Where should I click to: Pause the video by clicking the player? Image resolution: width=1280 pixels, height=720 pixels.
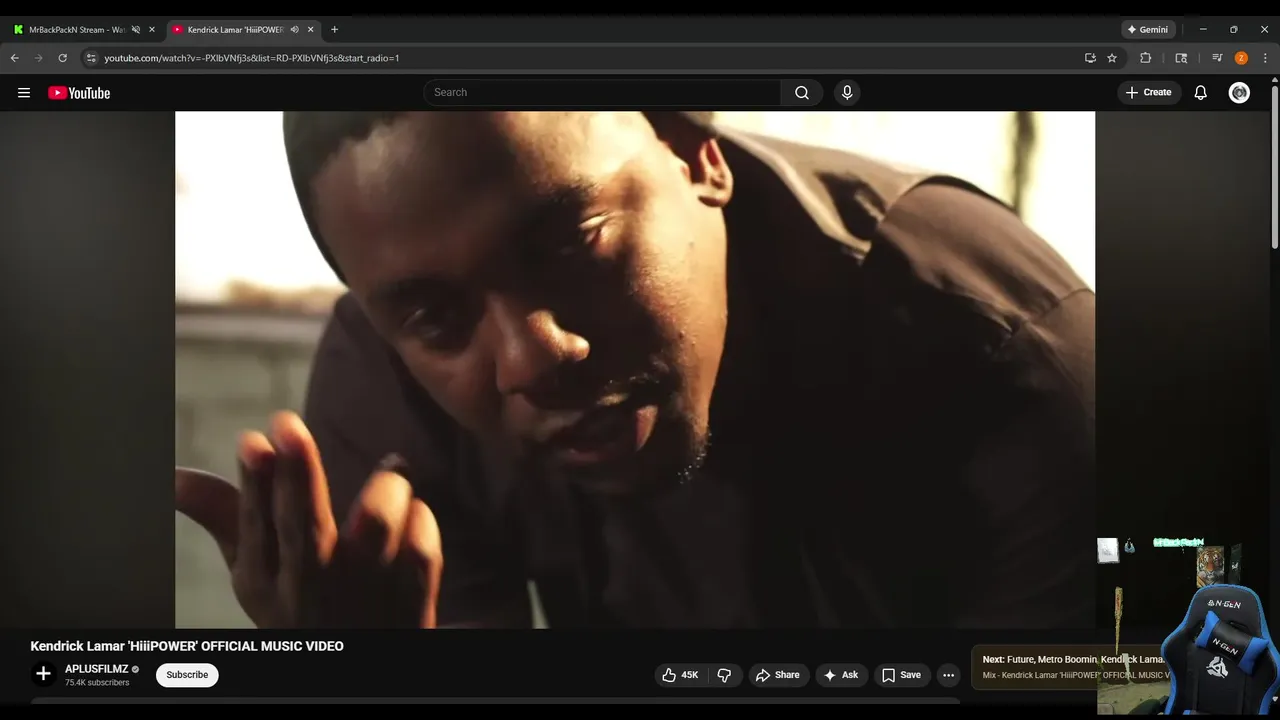[x=635, y=369]
